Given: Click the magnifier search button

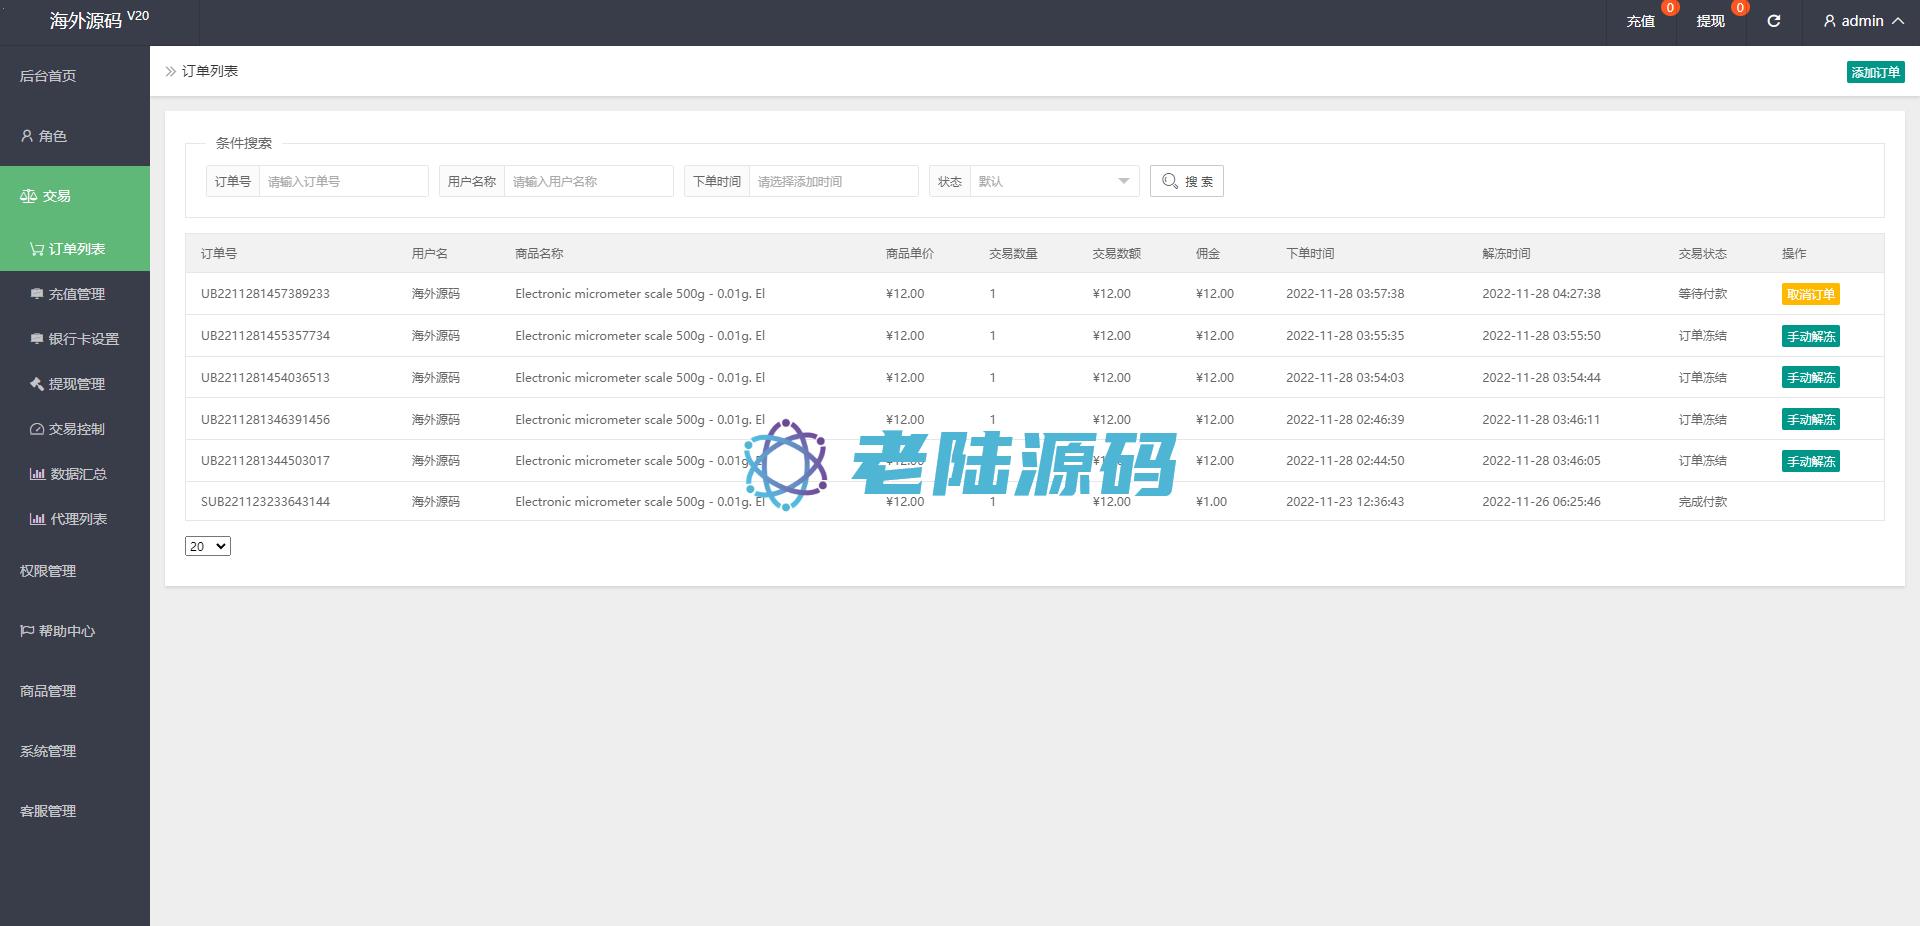Looking at the screenshot, I should point(1186,181).
